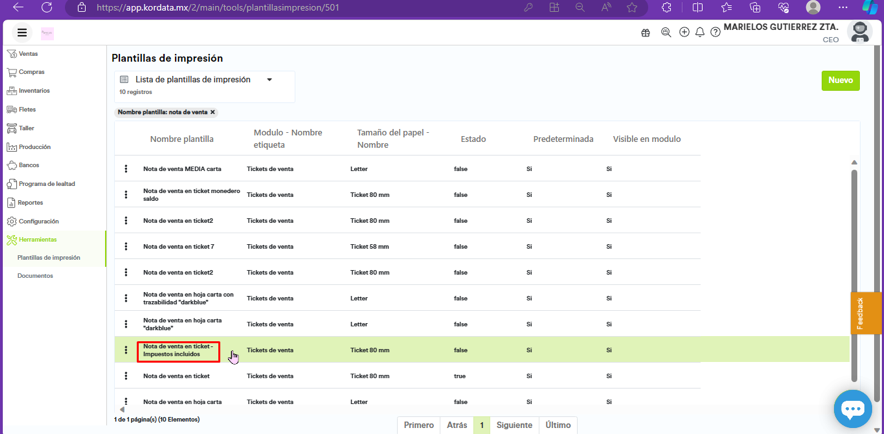The width and height of the screenshot is (884, 434).
Task: Expand the "Lista de plantillas de impresión" dropdown
Action: point(269,80)
